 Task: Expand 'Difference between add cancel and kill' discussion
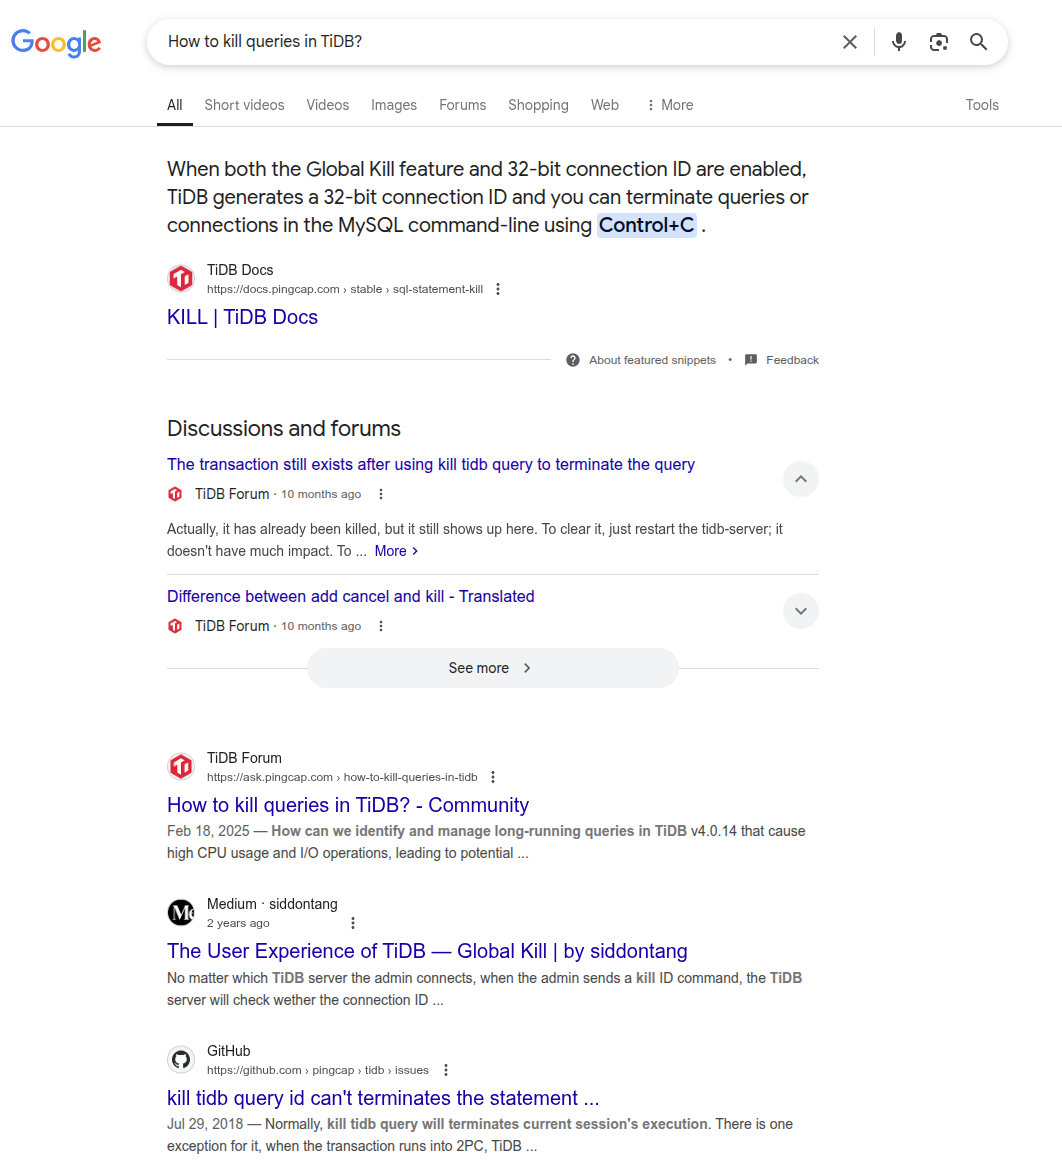pyautogui.click(x=800, y=611)
